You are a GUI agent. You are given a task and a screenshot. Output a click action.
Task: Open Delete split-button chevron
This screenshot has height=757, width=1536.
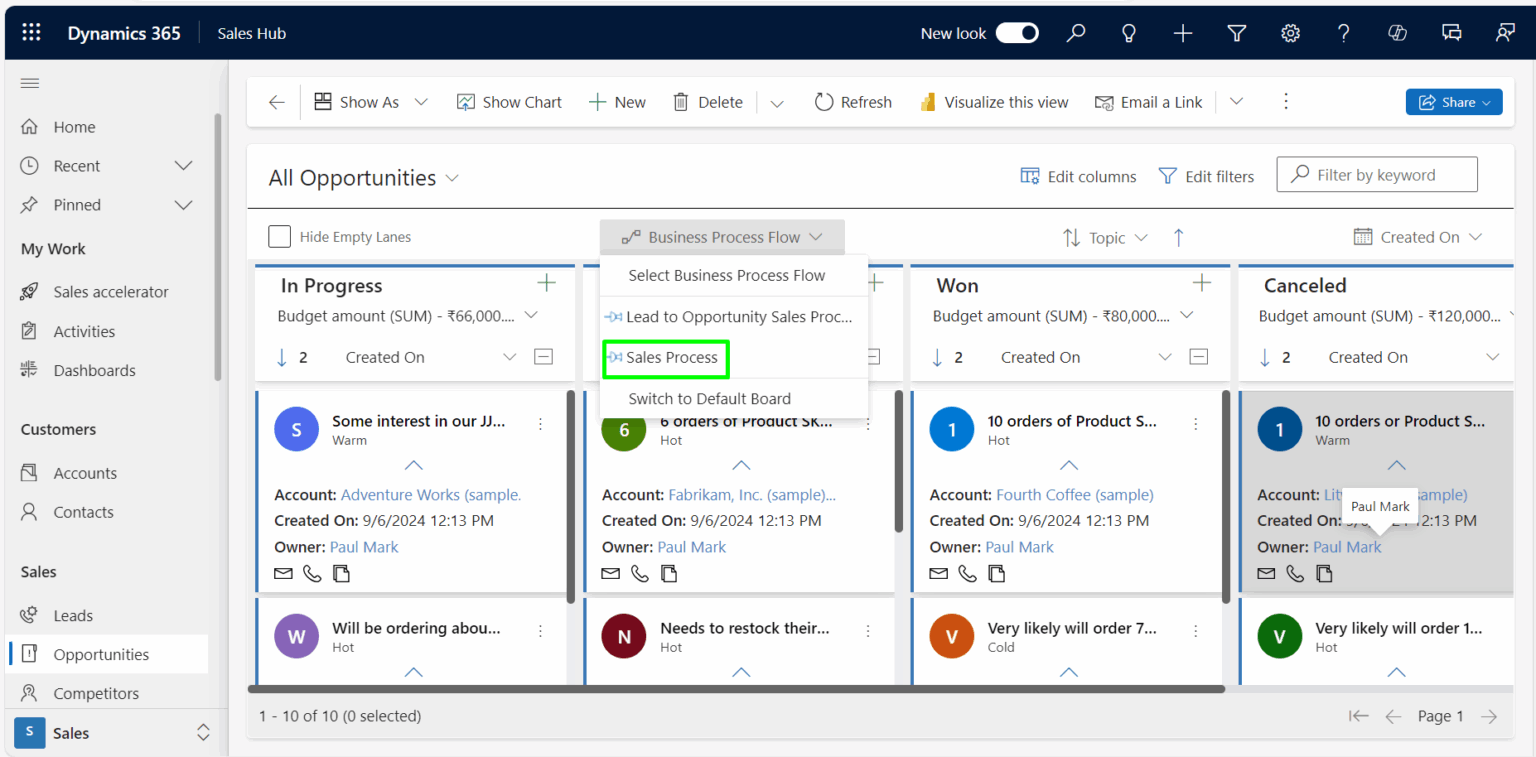coord(777,102)
